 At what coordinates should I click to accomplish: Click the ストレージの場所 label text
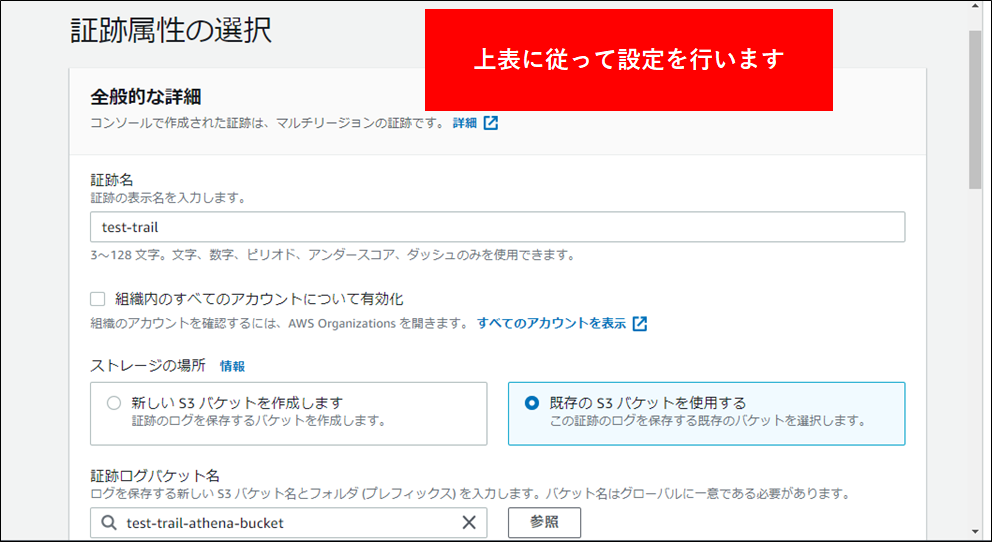pos(148,366)
